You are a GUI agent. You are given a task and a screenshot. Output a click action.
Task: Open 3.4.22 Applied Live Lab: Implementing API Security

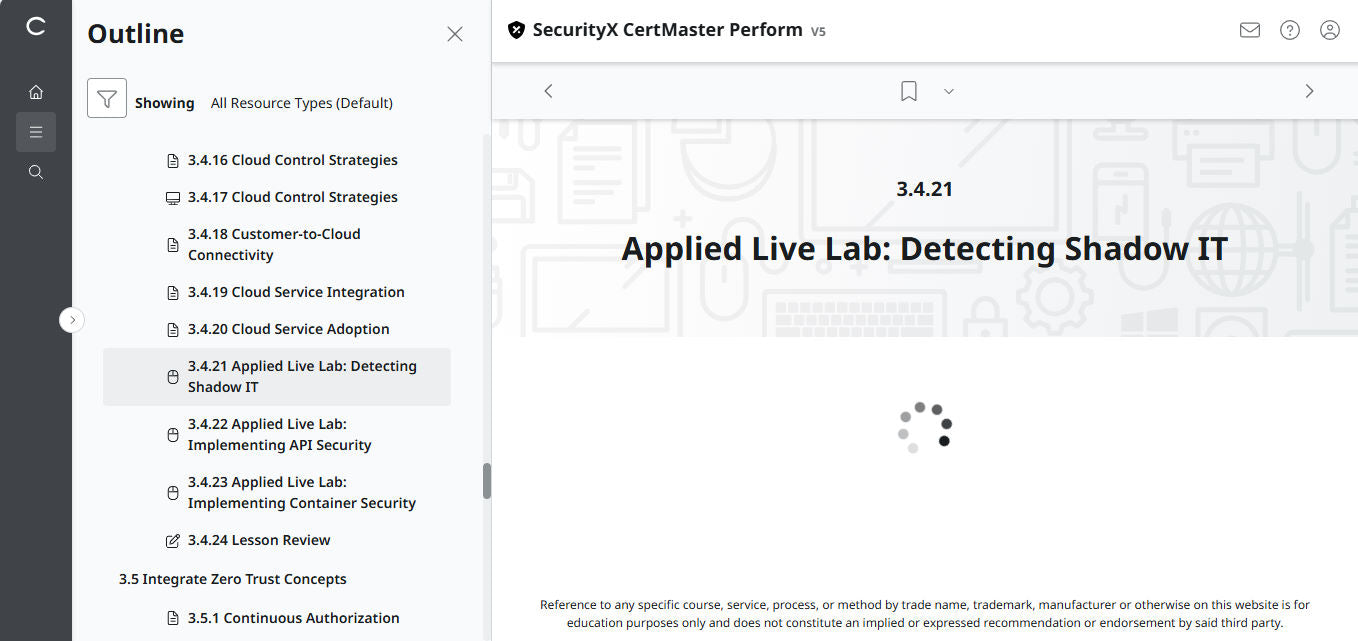[x=279, y=435]
